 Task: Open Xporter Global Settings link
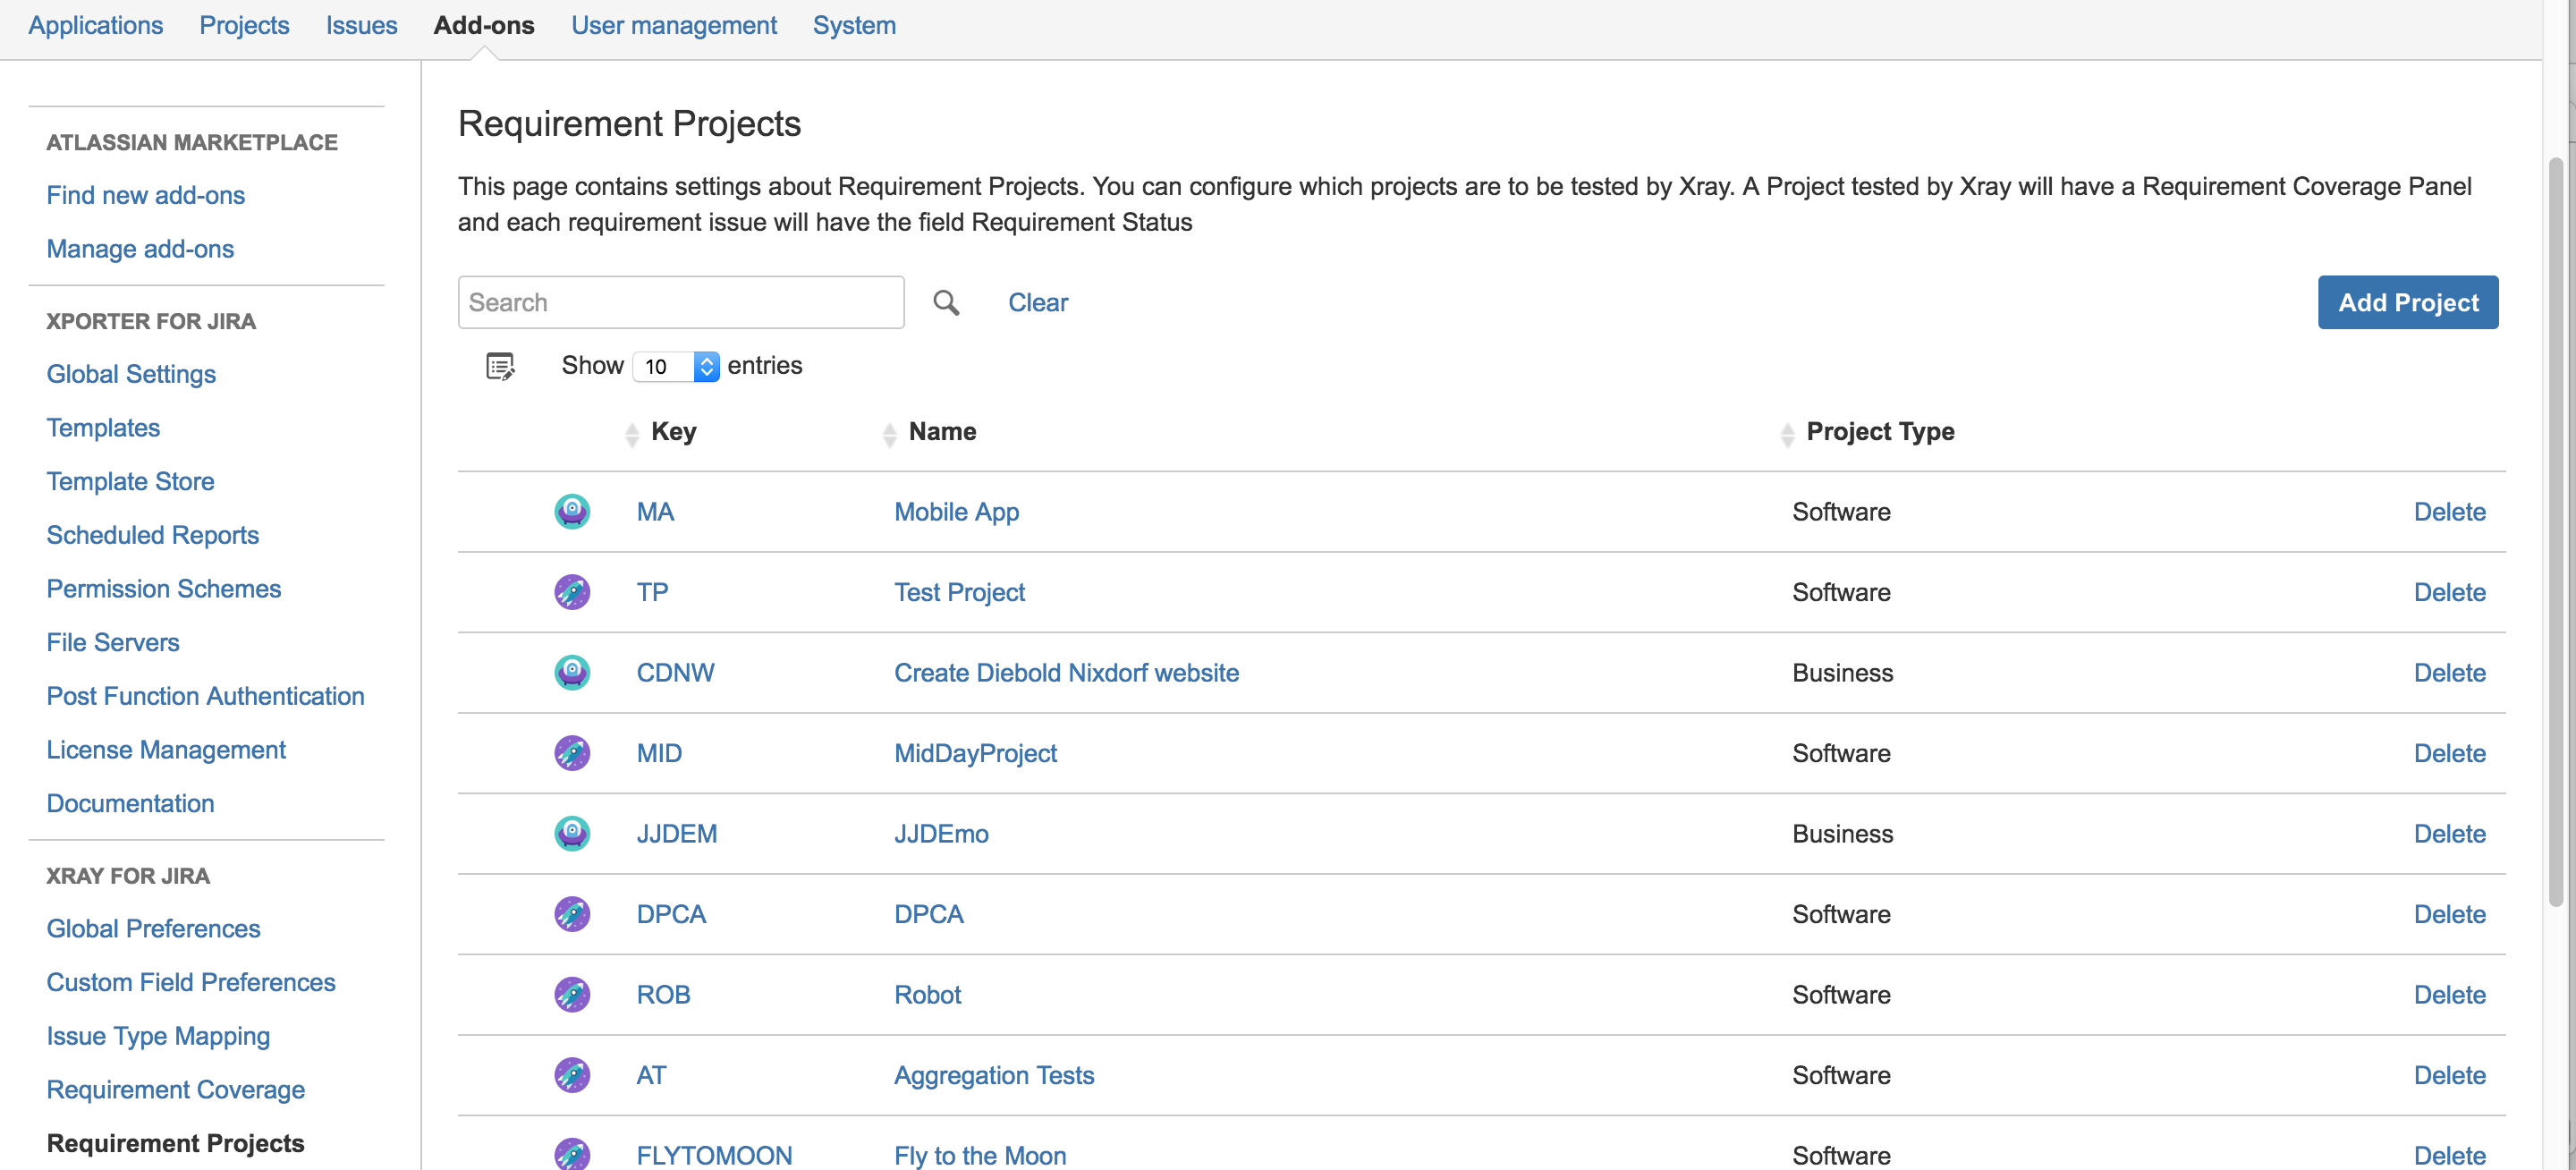coord(131,373)
